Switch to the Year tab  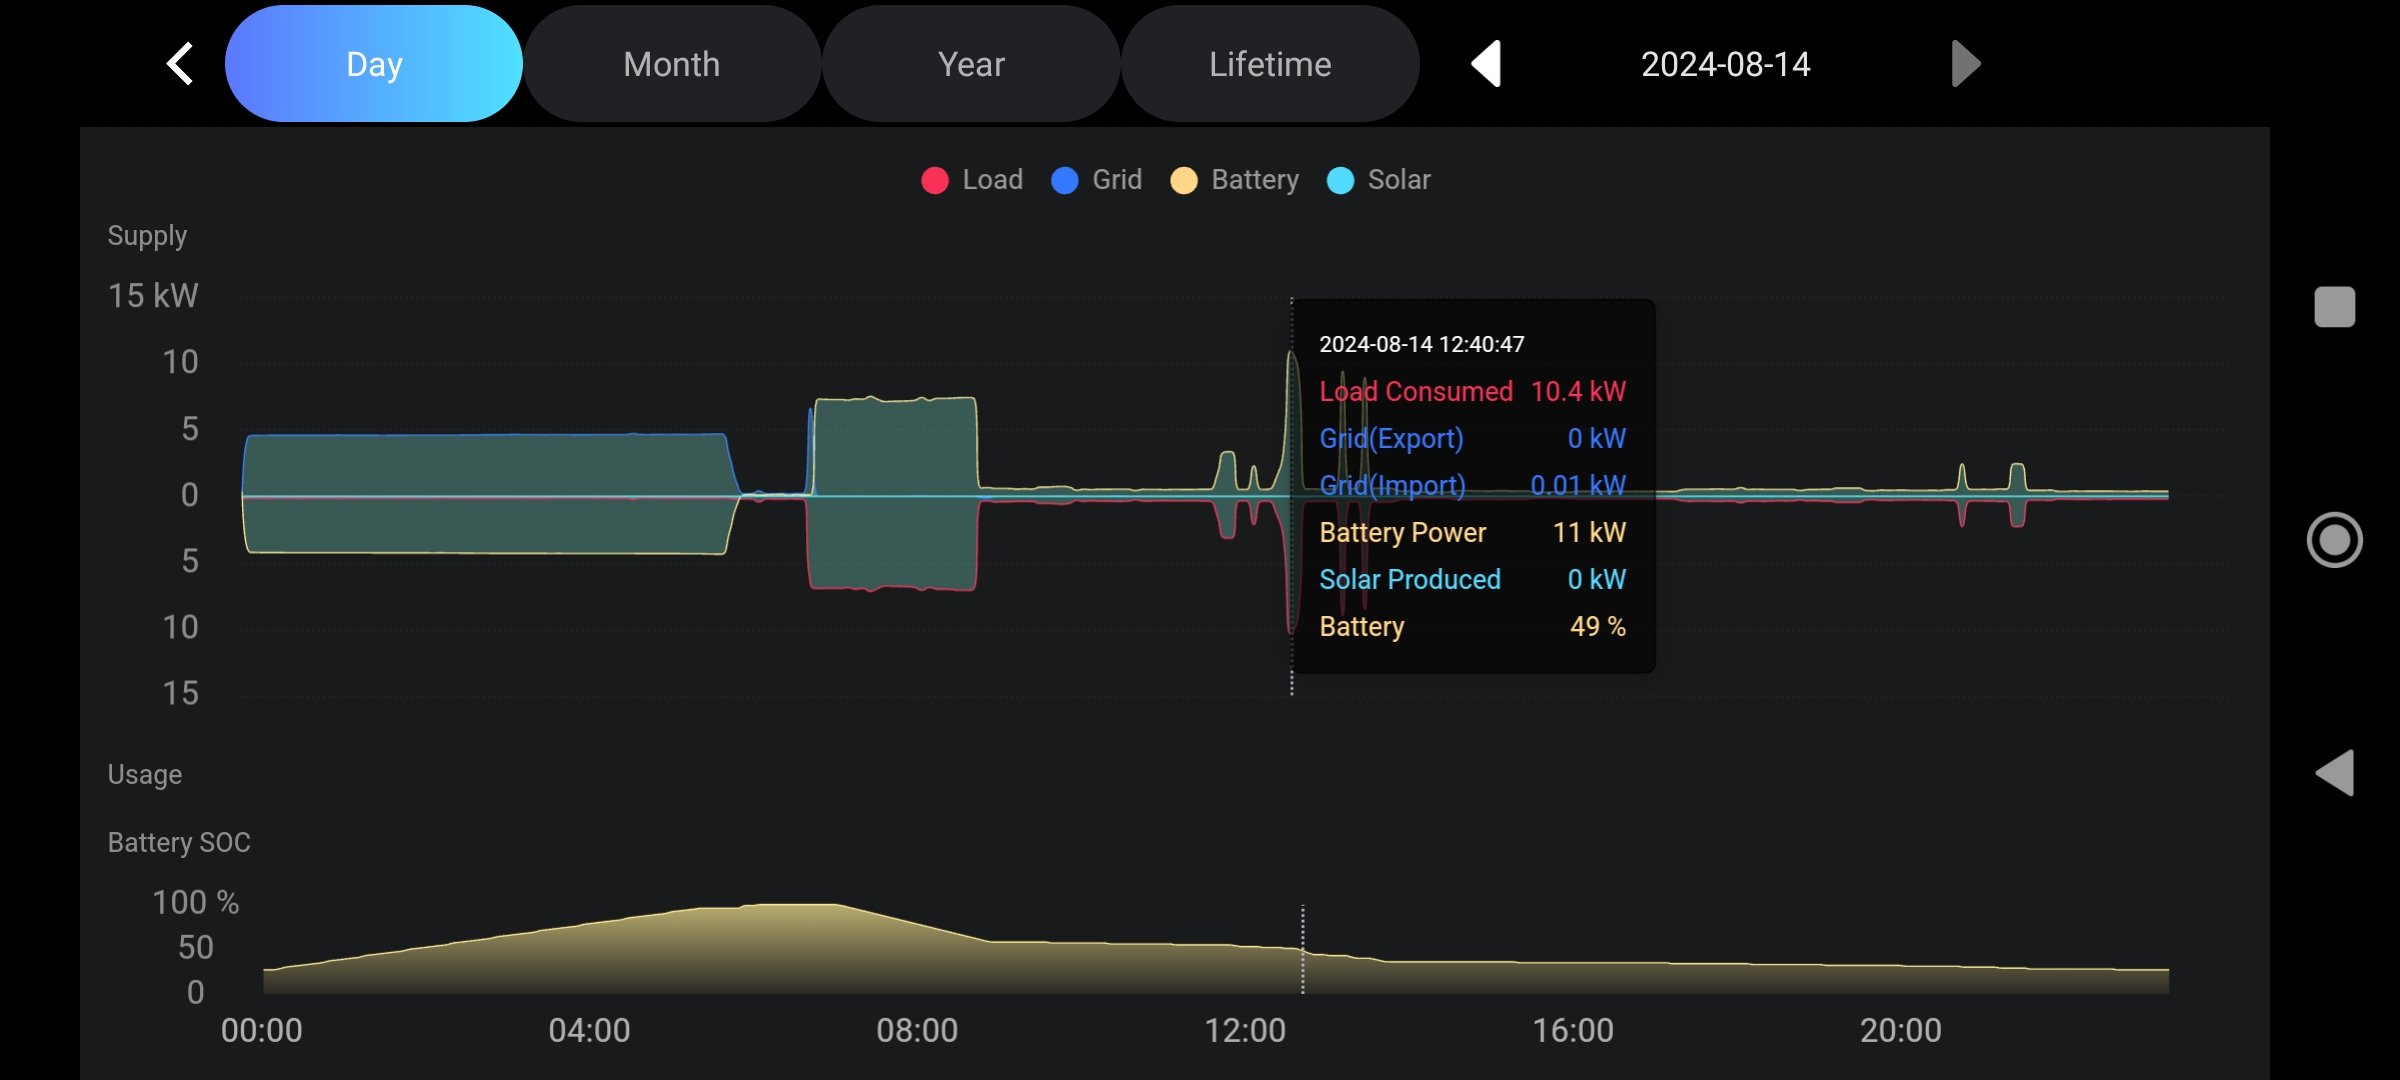(x=970, y=64)
